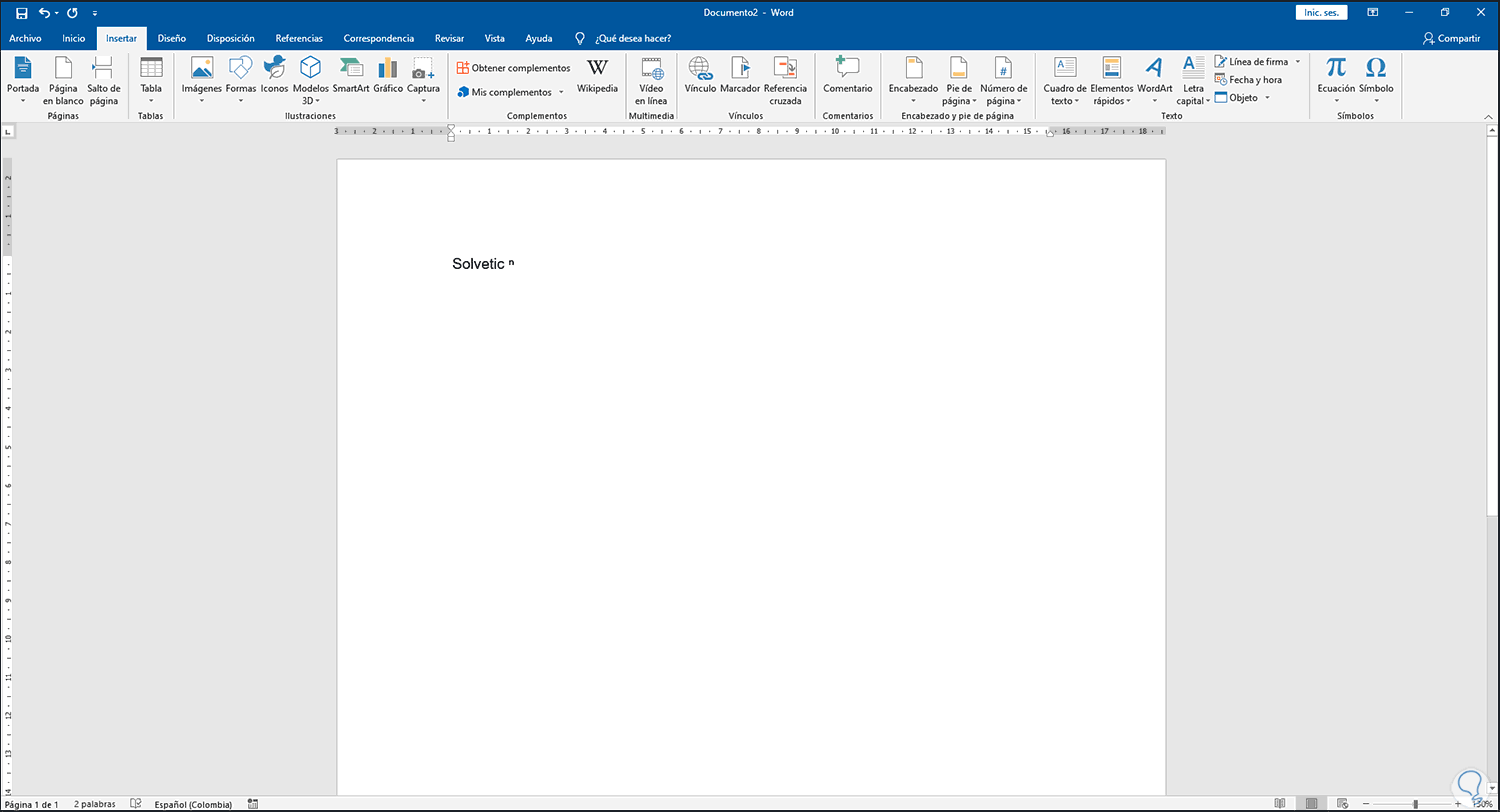The height and width of the screenshot is (812, 1500).
Task: Switch to the Disposición tab
Action: (231, 38)
